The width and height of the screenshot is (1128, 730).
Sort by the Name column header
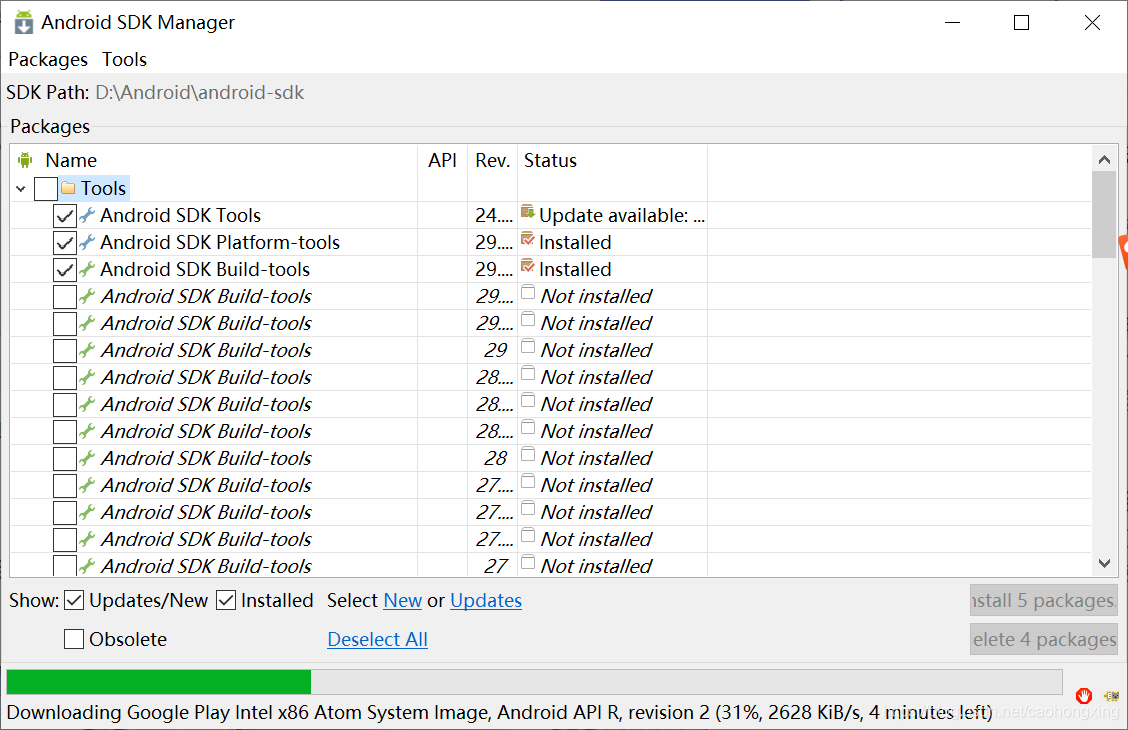pos(71,160)
